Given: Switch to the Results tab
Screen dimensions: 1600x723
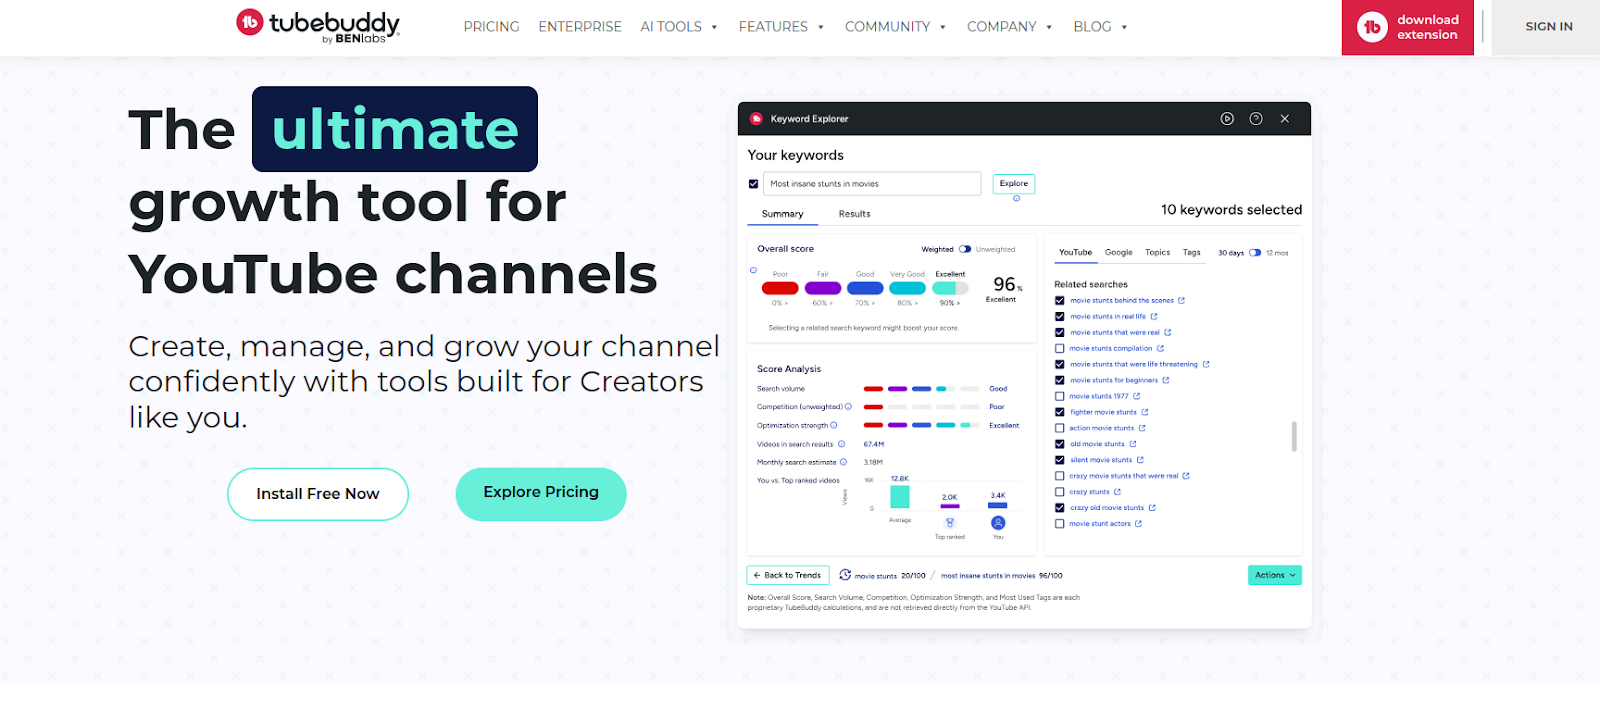Looking at the screenshot, I should pos(854,214).
